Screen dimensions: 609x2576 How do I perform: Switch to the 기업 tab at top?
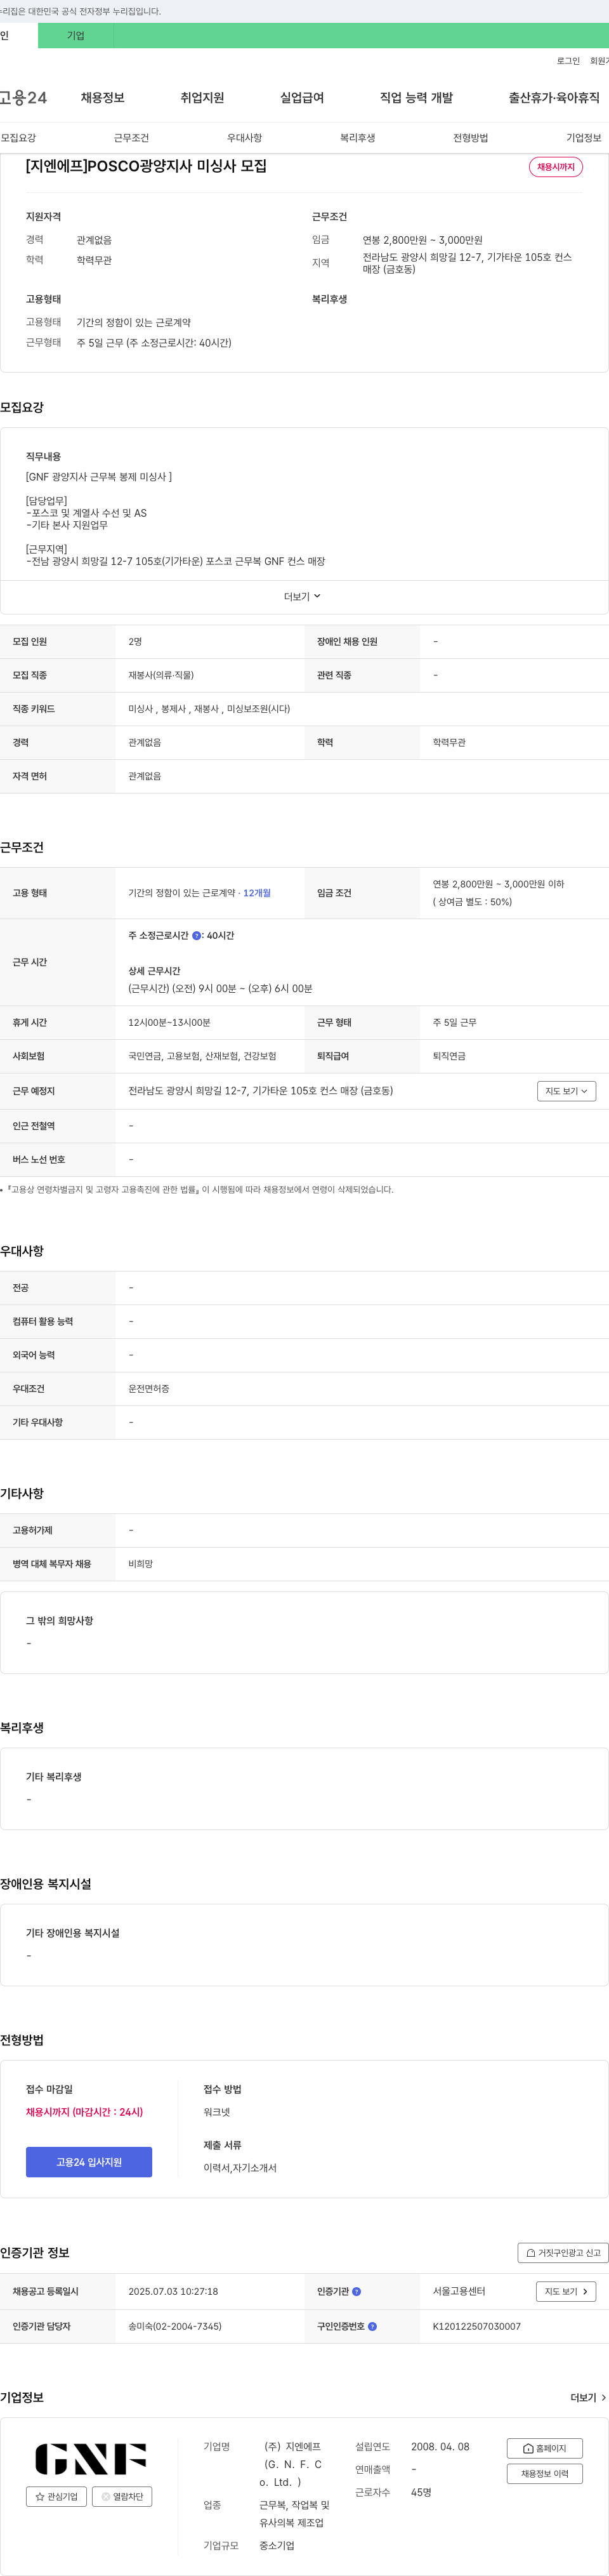[x=76, y=36]
